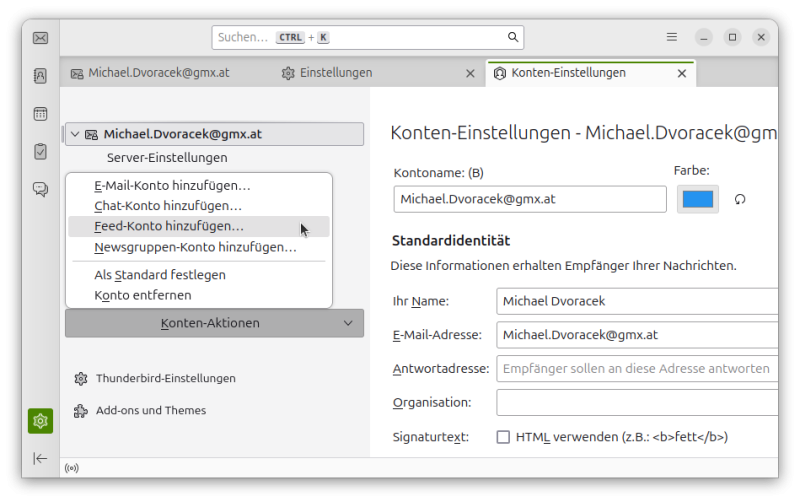Open the Tasks space icon

pyautogui.click(x=40, y=151)
